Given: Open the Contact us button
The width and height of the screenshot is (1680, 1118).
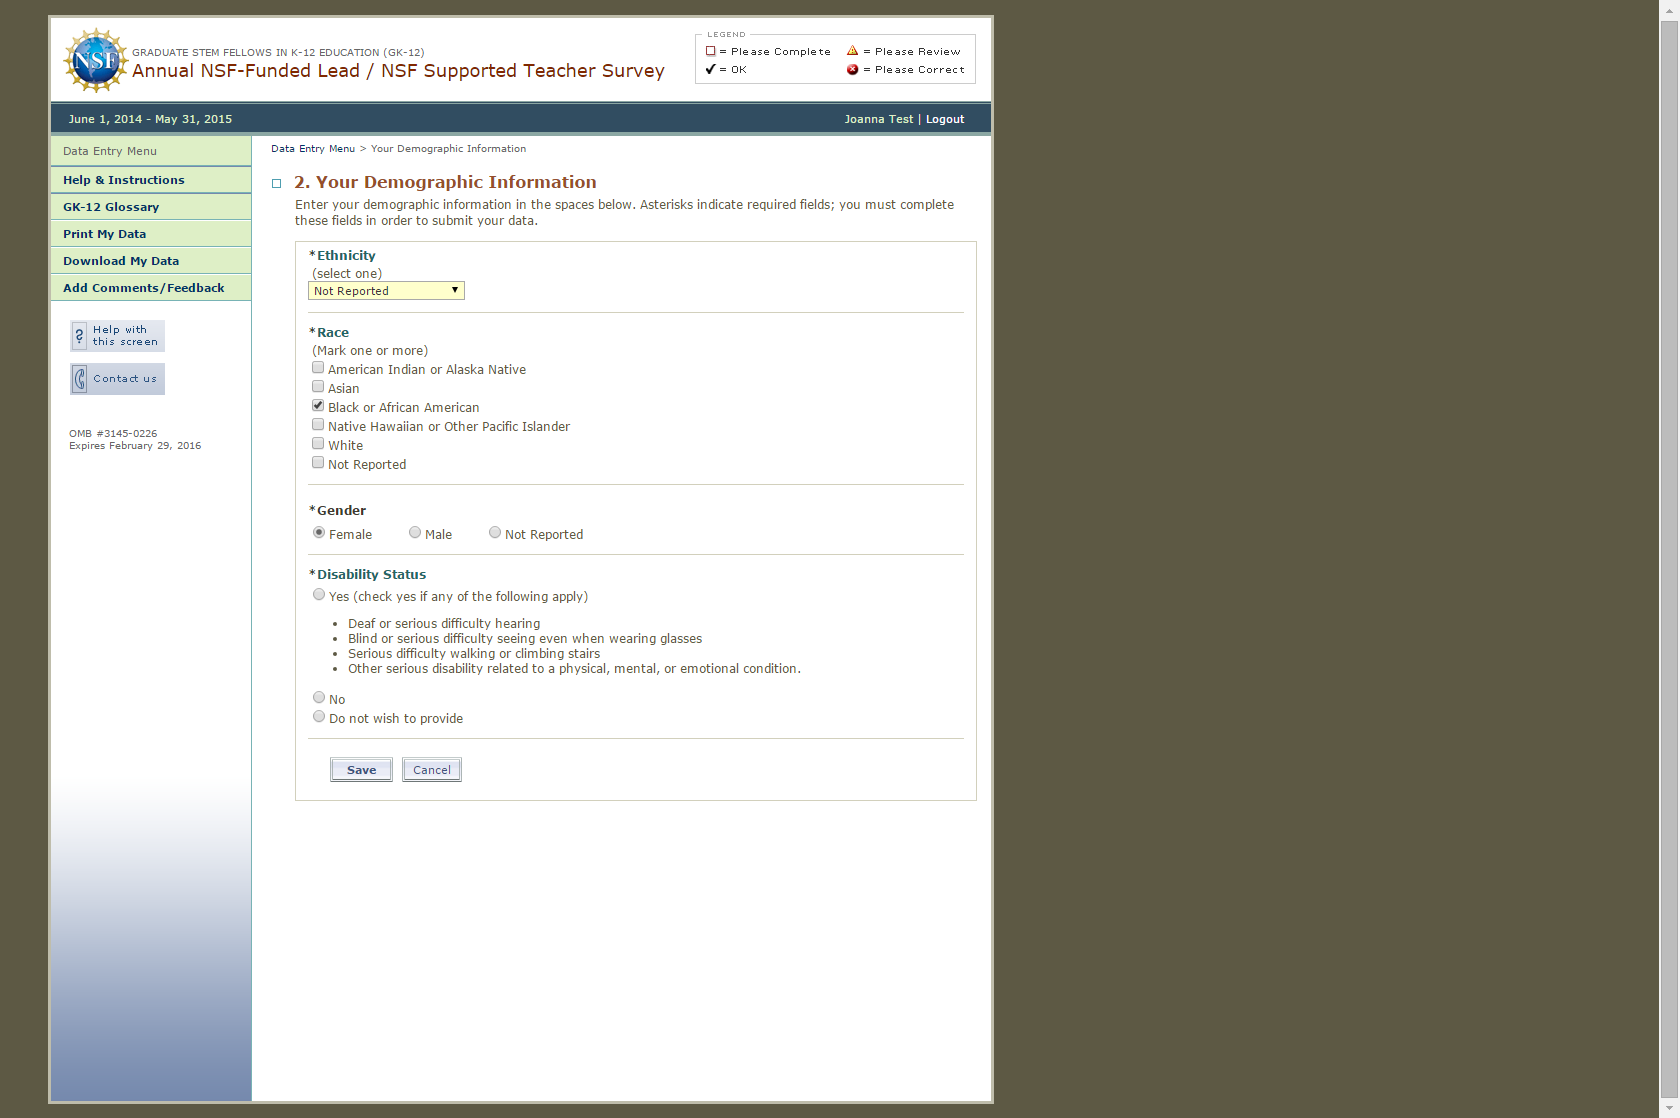Looking at the screenshot, I should click(117, 379).
